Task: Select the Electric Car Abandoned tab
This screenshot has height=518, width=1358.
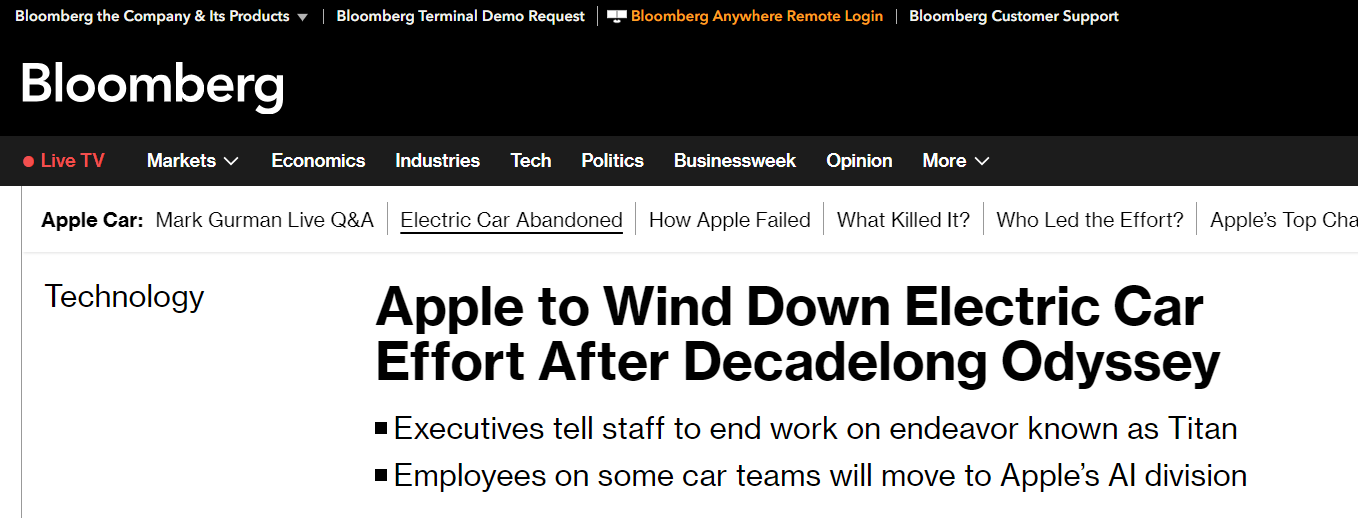Action: pos(511,220)
